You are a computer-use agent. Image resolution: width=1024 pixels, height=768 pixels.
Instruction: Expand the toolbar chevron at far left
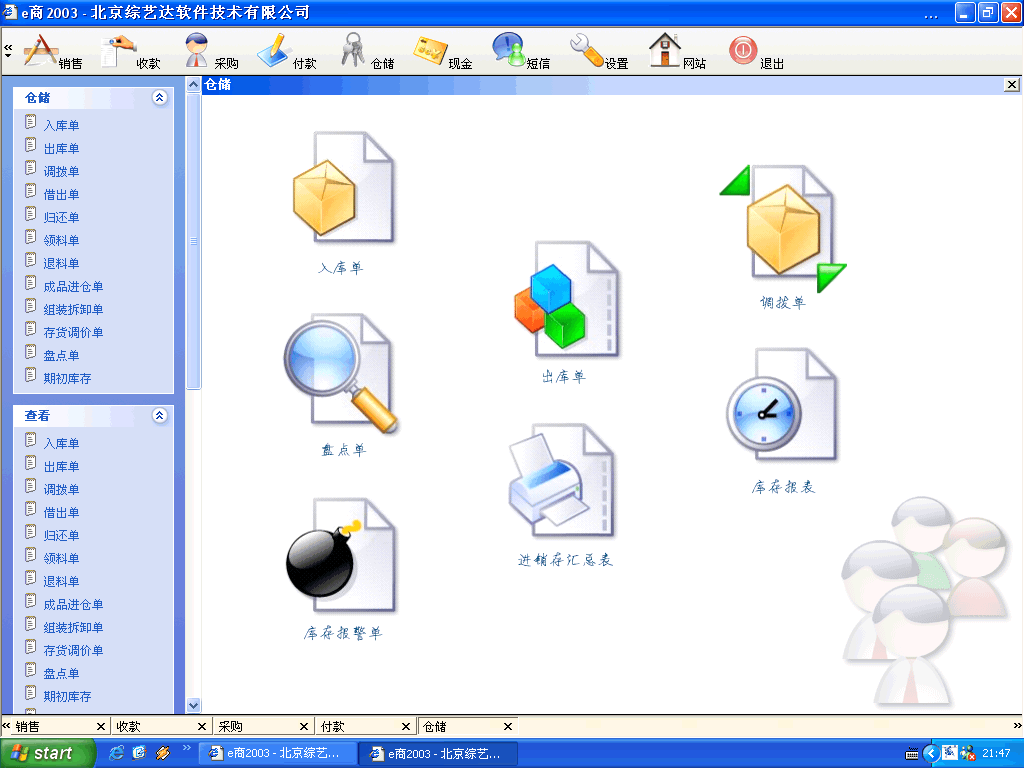point(8,50)
